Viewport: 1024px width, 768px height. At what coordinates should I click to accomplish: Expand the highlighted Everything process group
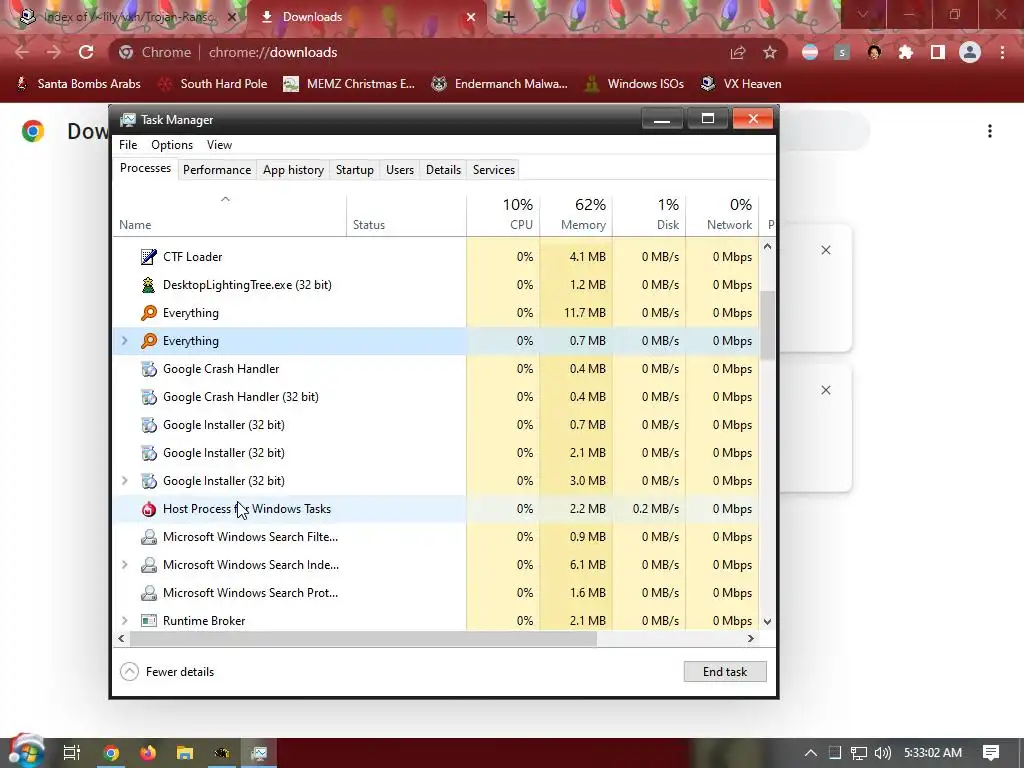pos(125,341)
